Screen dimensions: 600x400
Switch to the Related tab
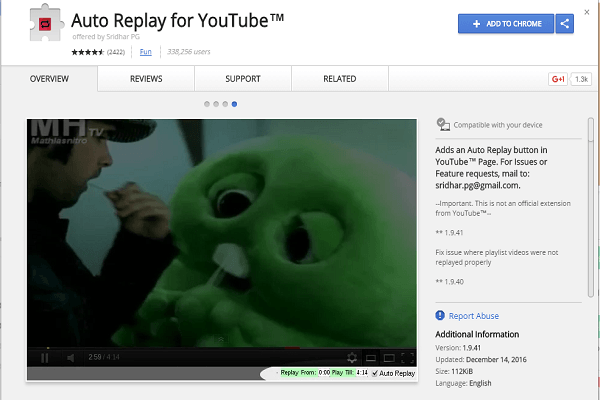coord(340,79)
